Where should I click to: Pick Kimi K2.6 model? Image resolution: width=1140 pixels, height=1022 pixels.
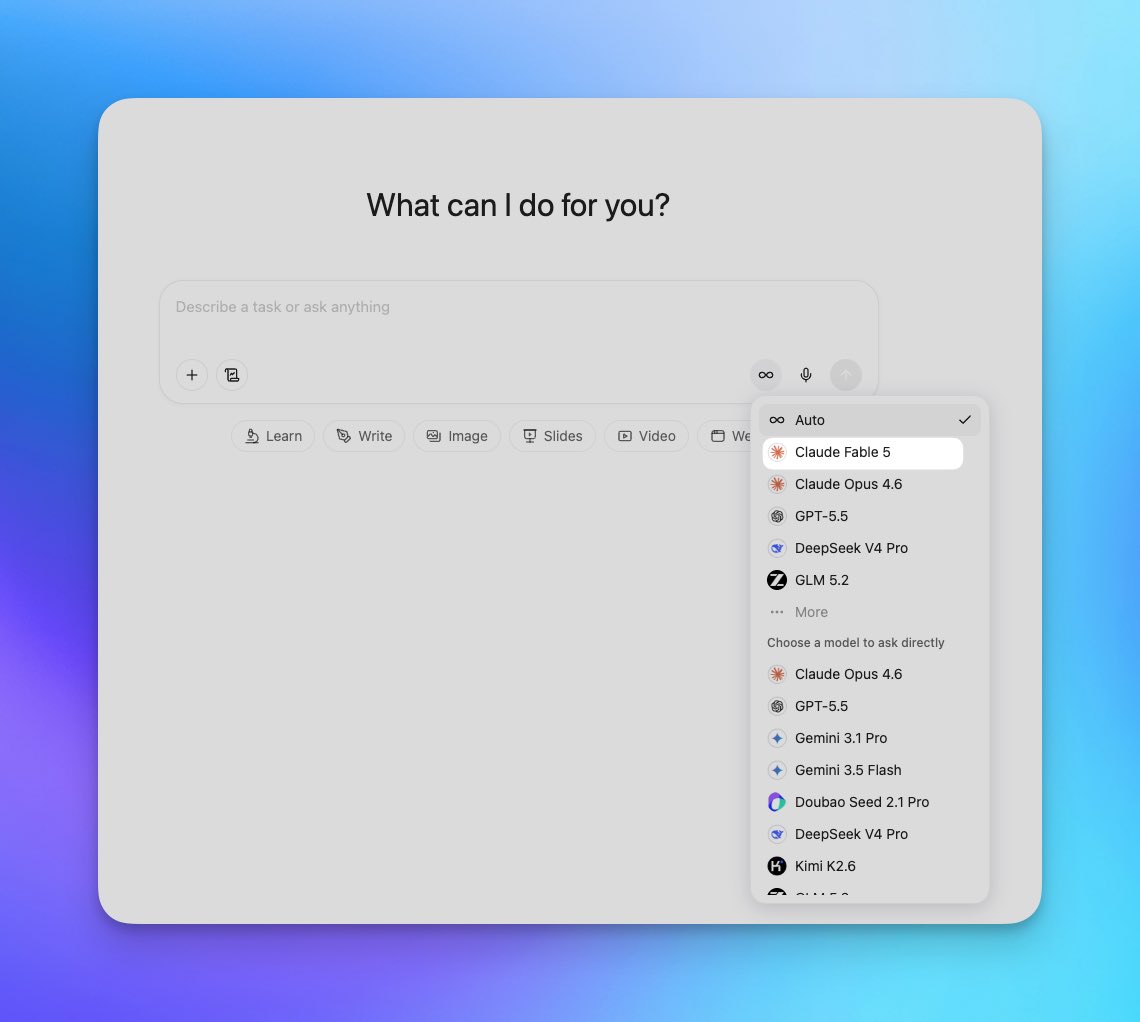870,866
